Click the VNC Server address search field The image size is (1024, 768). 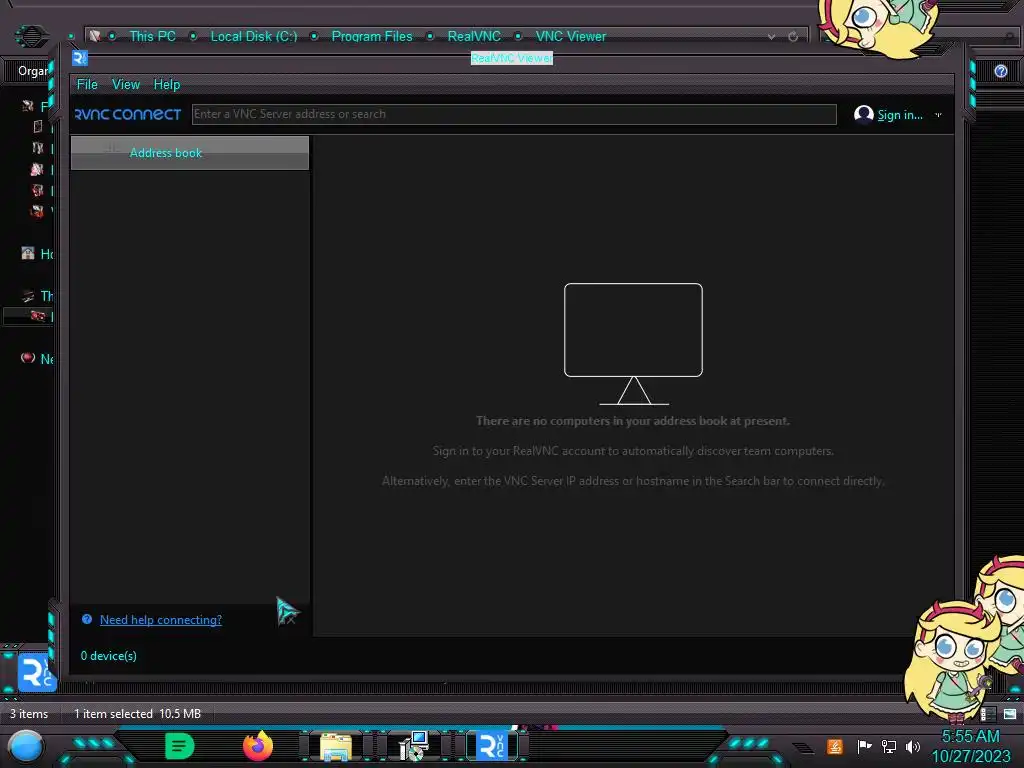514,114
